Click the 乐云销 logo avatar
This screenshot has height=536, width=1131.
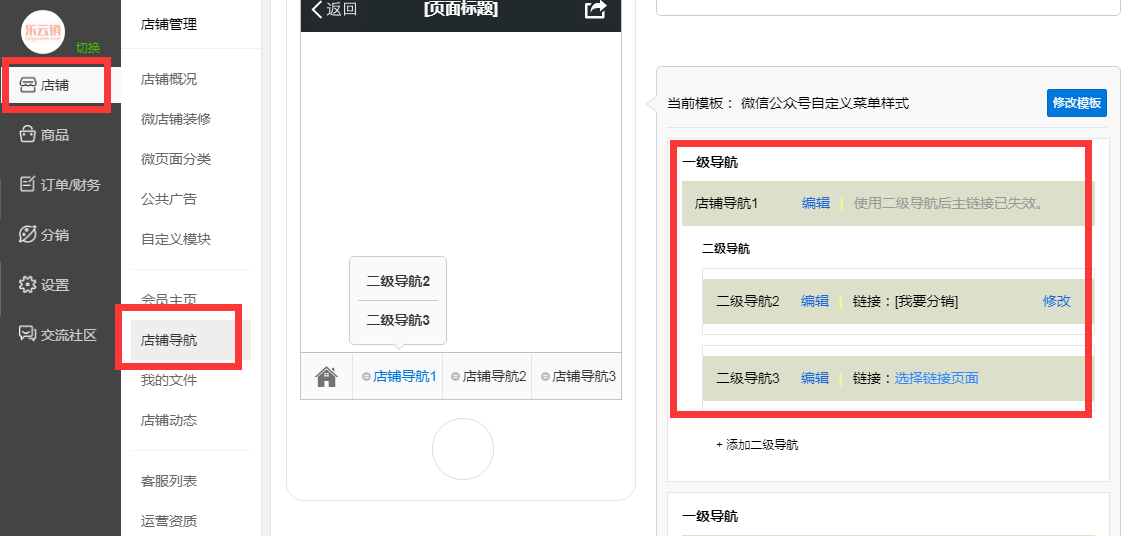pyautogui.click(x=43, y=31)
